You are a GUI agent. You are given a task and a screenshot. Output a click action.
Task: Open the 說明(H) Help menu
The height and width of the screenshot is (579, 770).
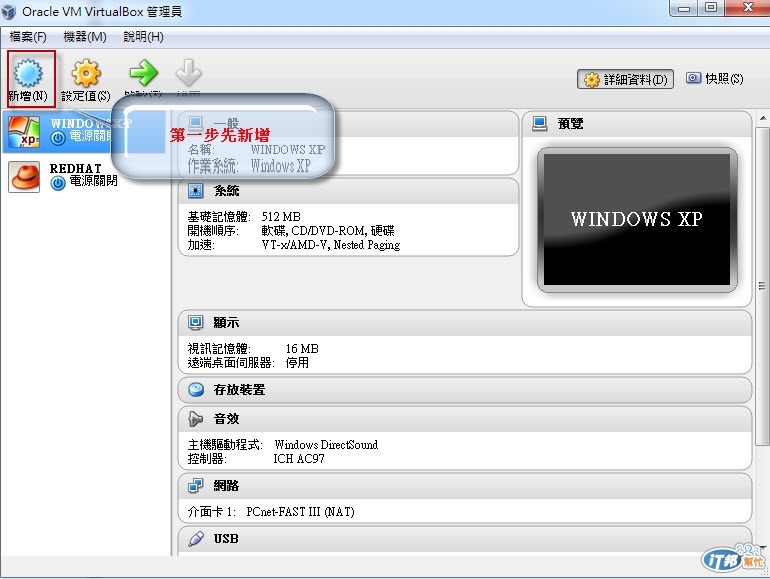click(x=143, y=37)
